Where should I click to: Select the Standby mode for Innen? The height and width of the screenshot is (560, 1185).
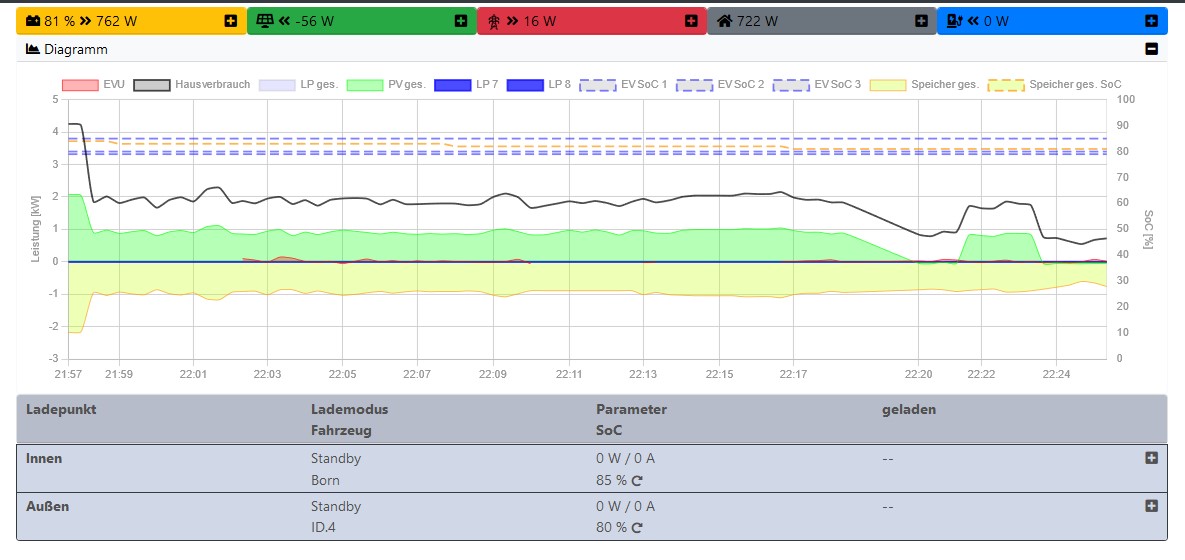[x=336, y=458]
